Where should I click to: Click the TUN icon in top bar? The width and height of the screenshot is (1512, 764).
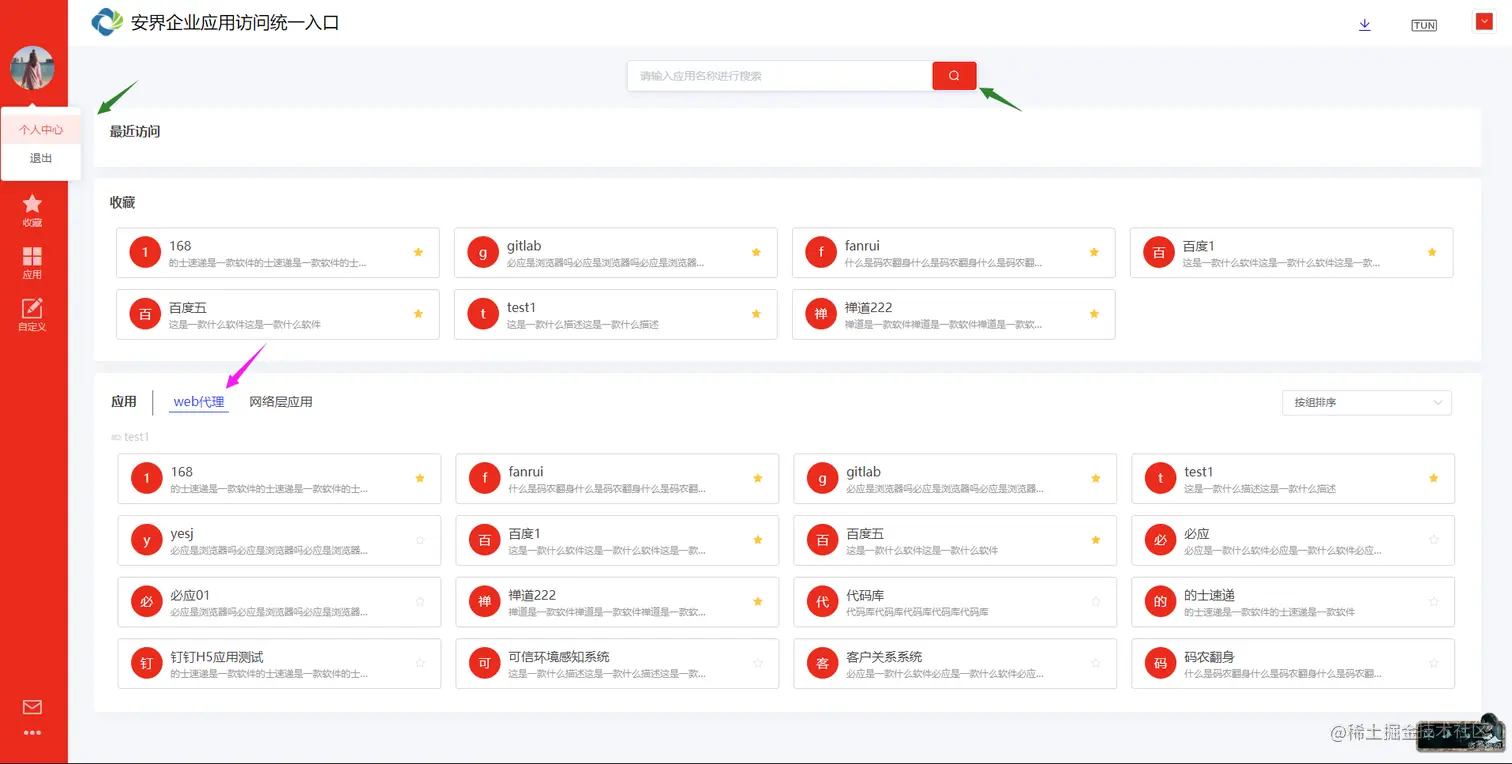coord(1424,25)
